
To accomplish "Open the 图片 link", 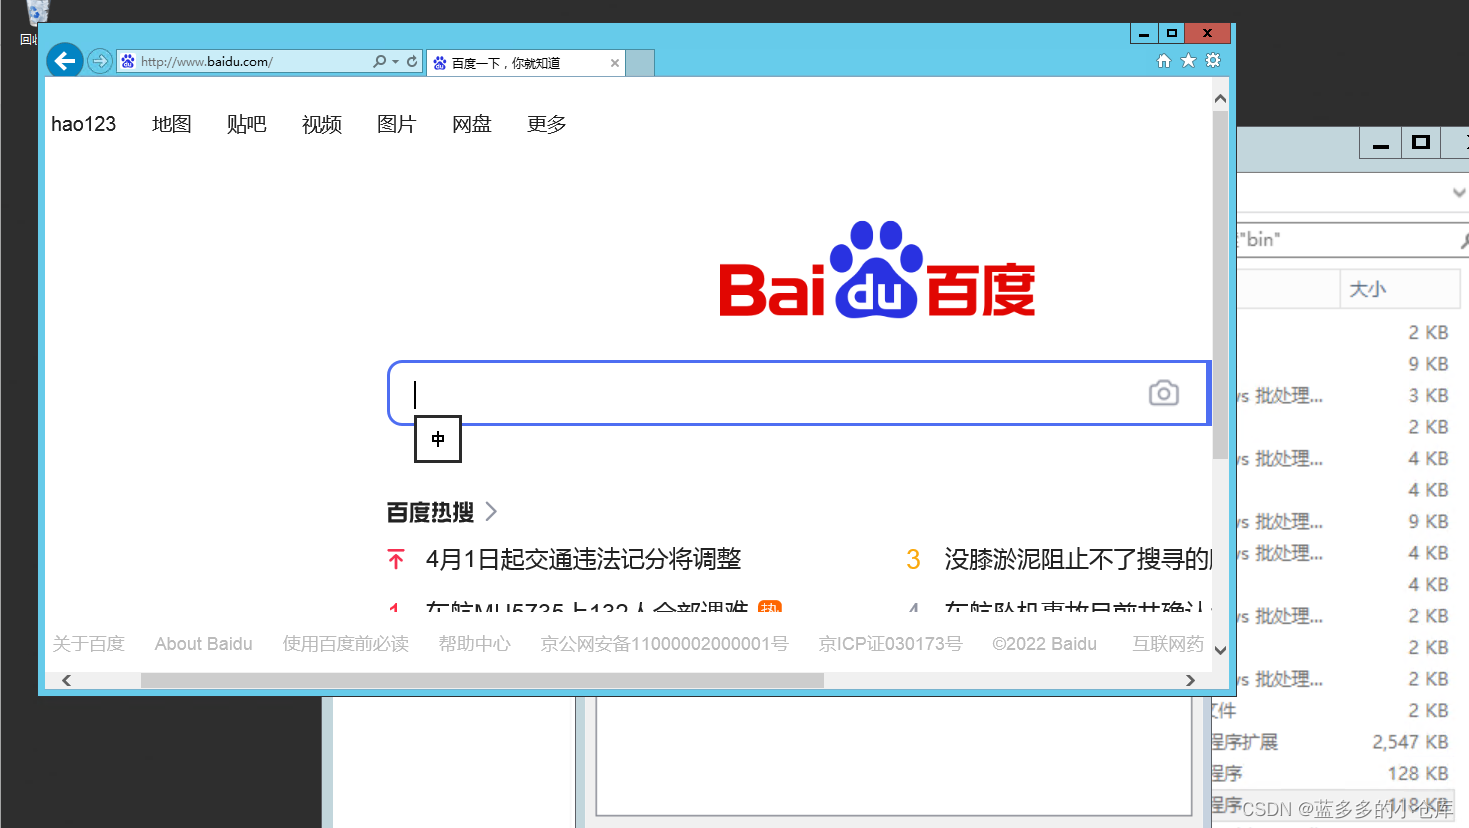I will [x=397, y=124].
